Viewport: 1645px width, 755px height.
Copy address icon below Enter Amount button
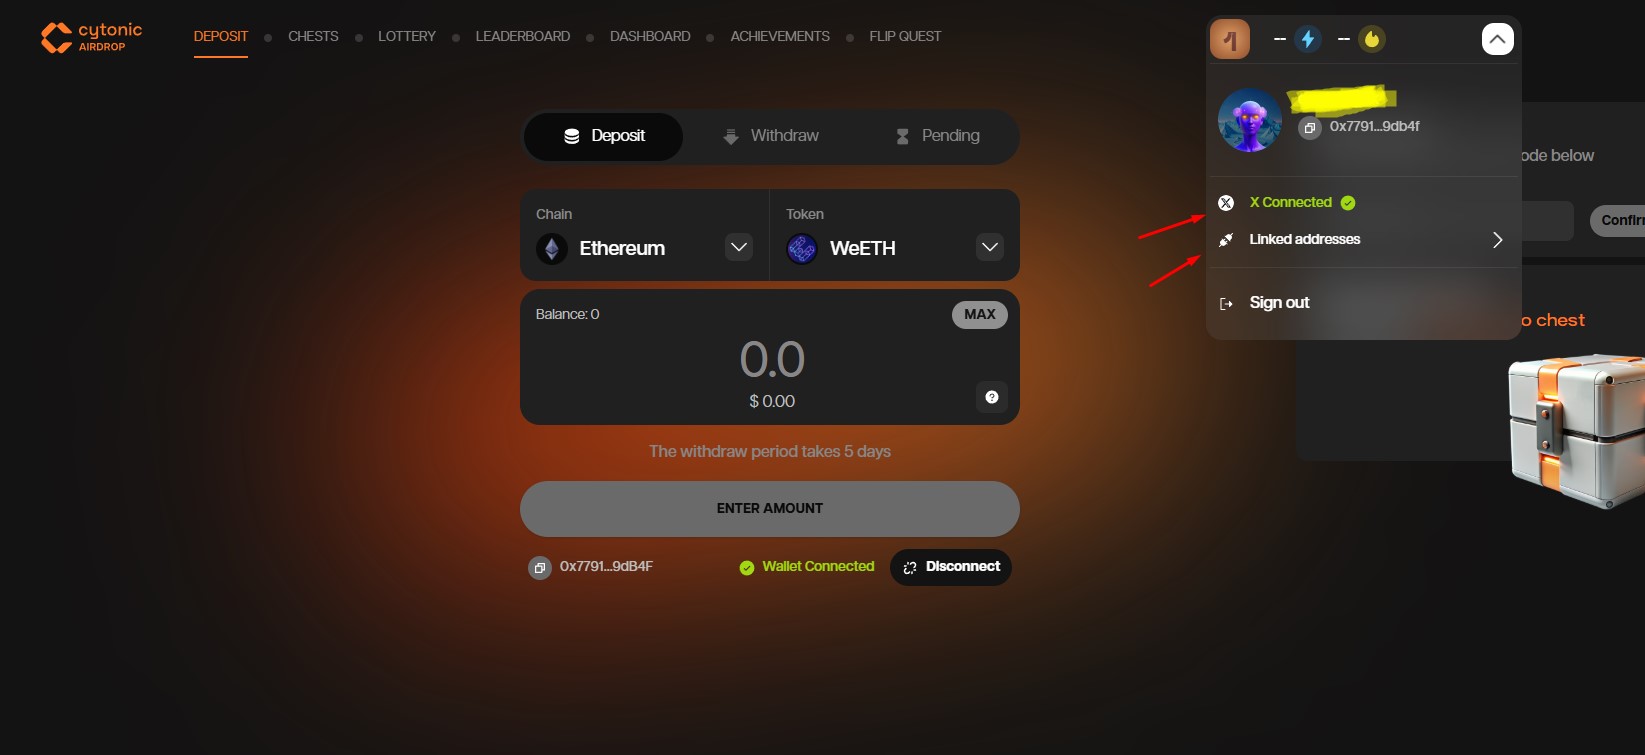click(x=540, y=568)
